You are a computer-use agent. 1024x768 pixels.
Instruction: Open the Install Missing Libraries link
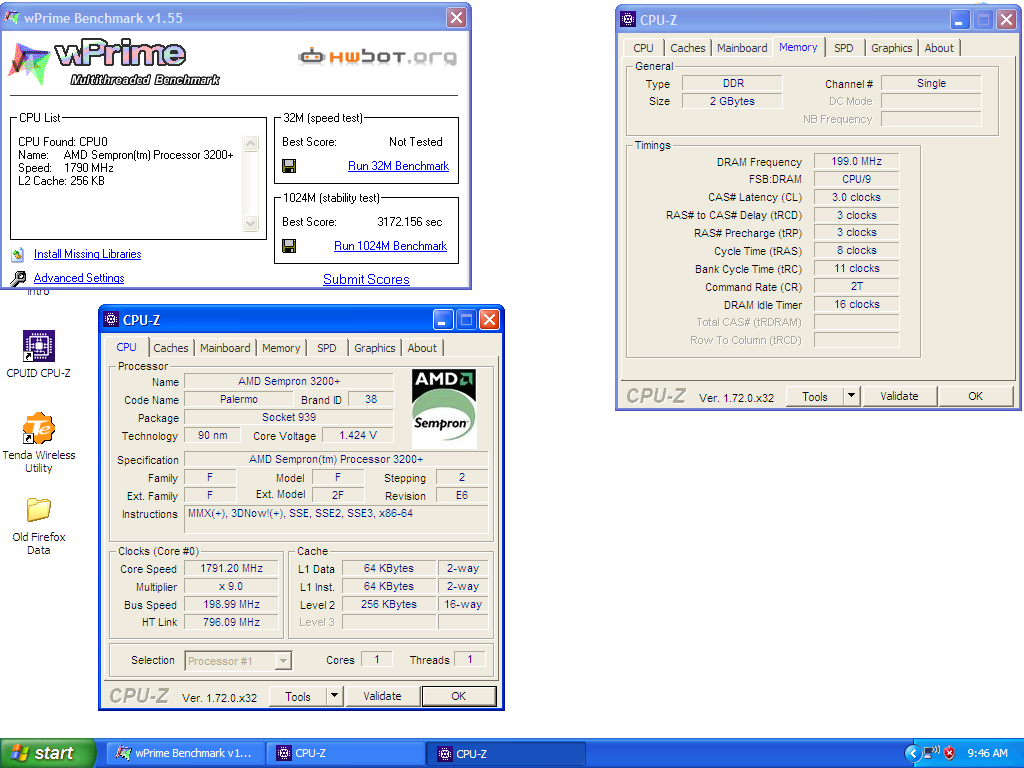point(88,254)
